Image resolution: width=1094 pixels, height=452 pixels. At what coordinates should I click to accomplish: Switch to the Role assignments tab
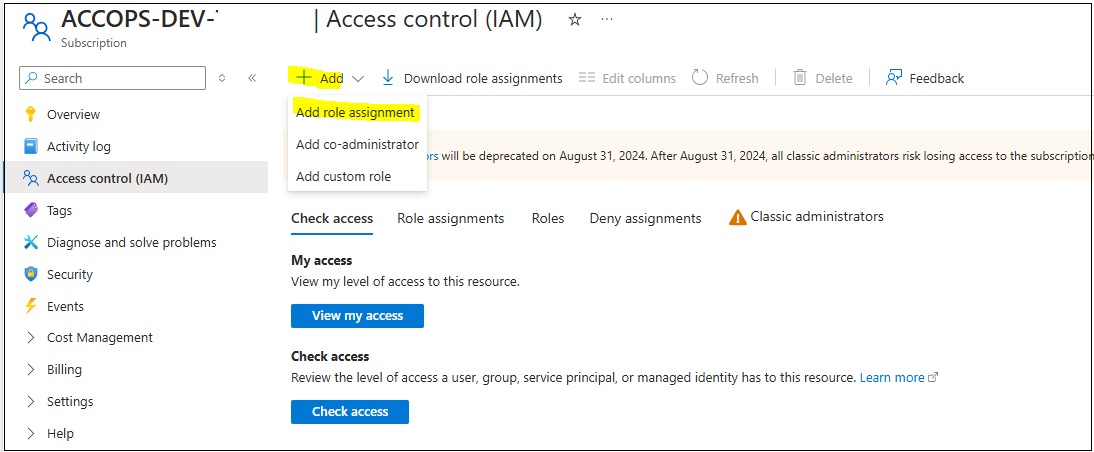pyautogui.click(x=450, y=218)
